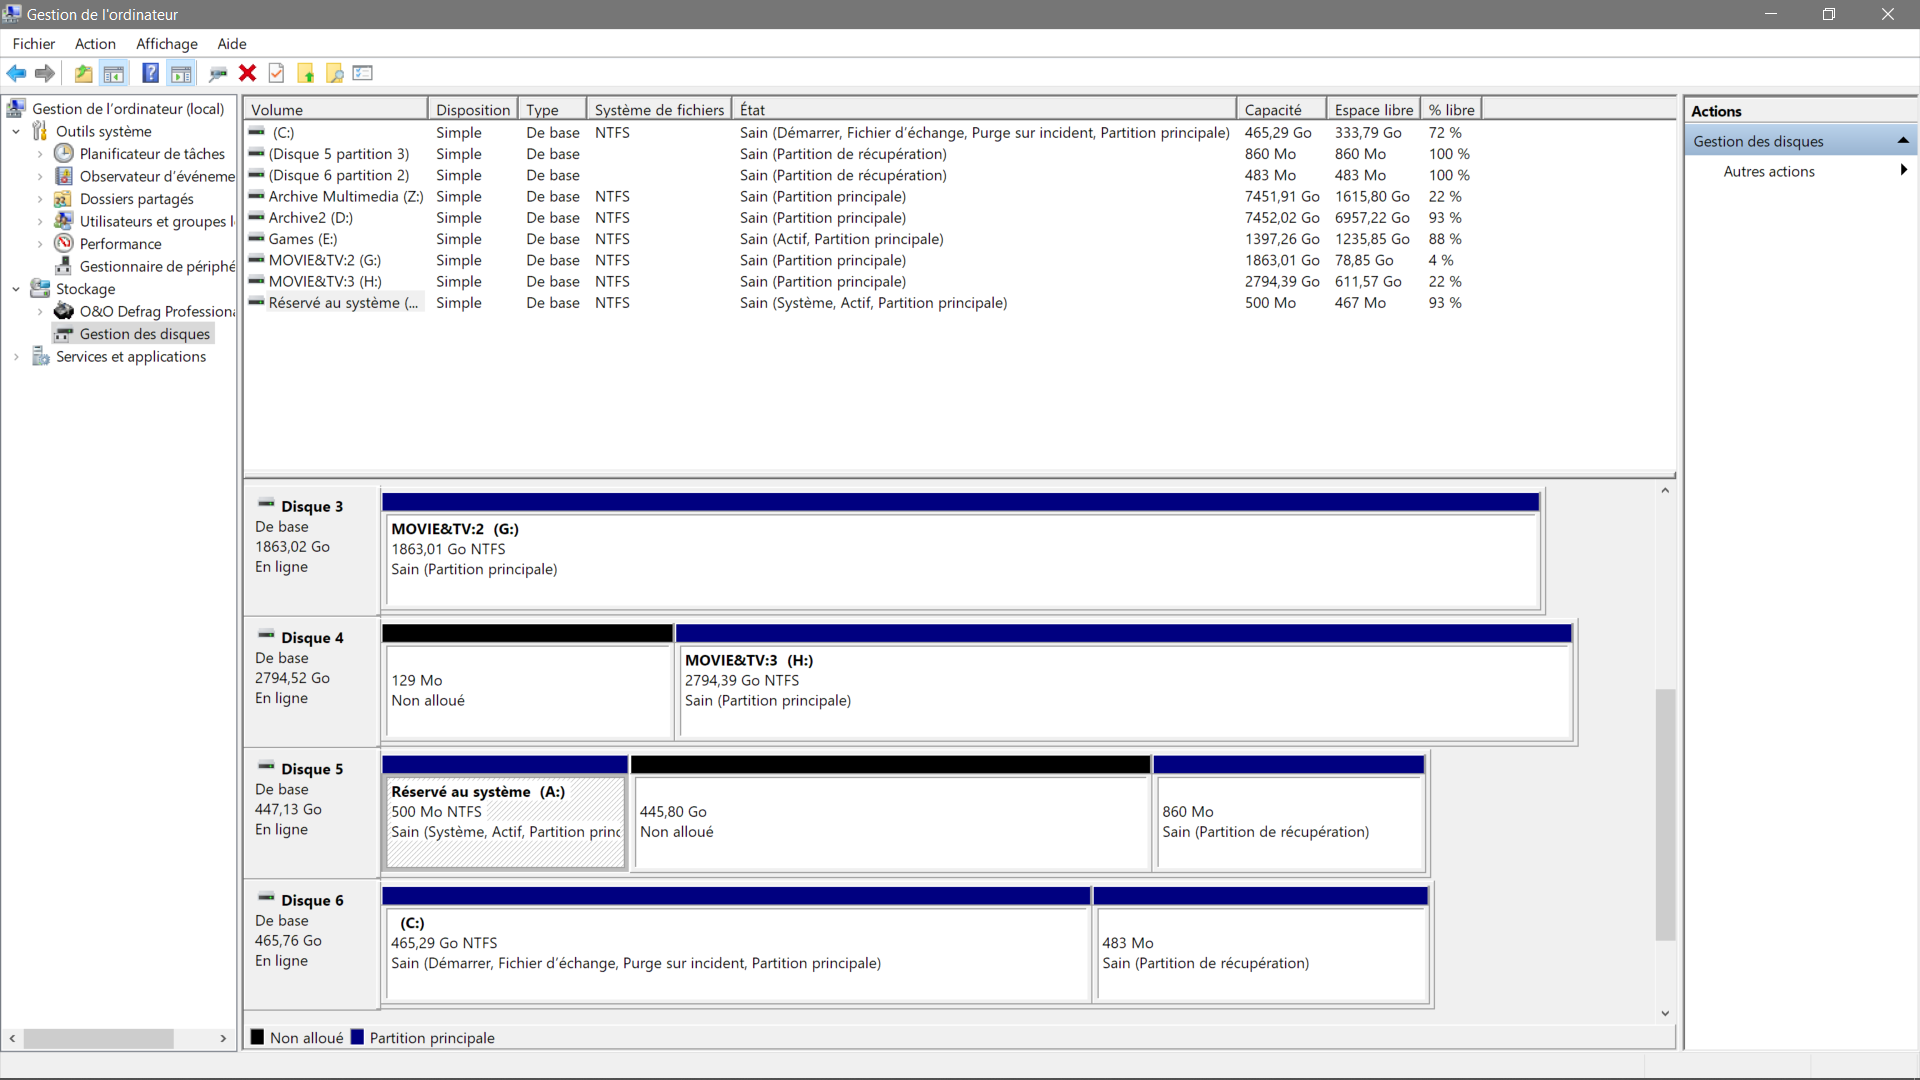Click the yellow folder with green arrow icon
The image size is (1920, 1080).
click(x=306, y=73)
